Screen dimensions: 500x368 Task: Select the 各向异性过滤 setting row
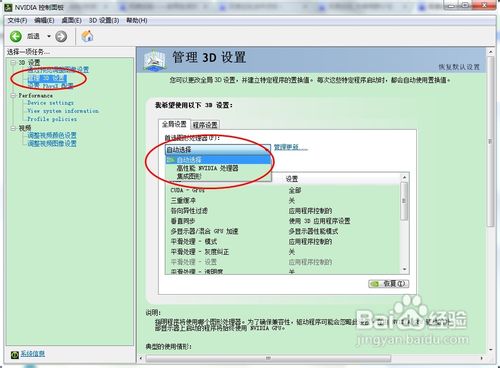pyautogui.click(x=283, y=211)
